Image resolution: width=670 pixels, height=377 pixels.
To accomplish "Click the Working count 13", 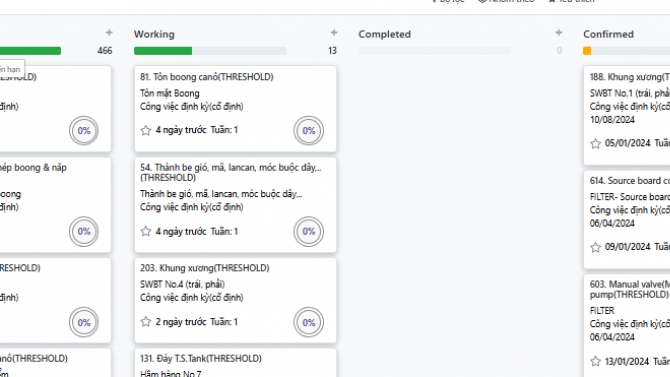I will coord(332,51).
